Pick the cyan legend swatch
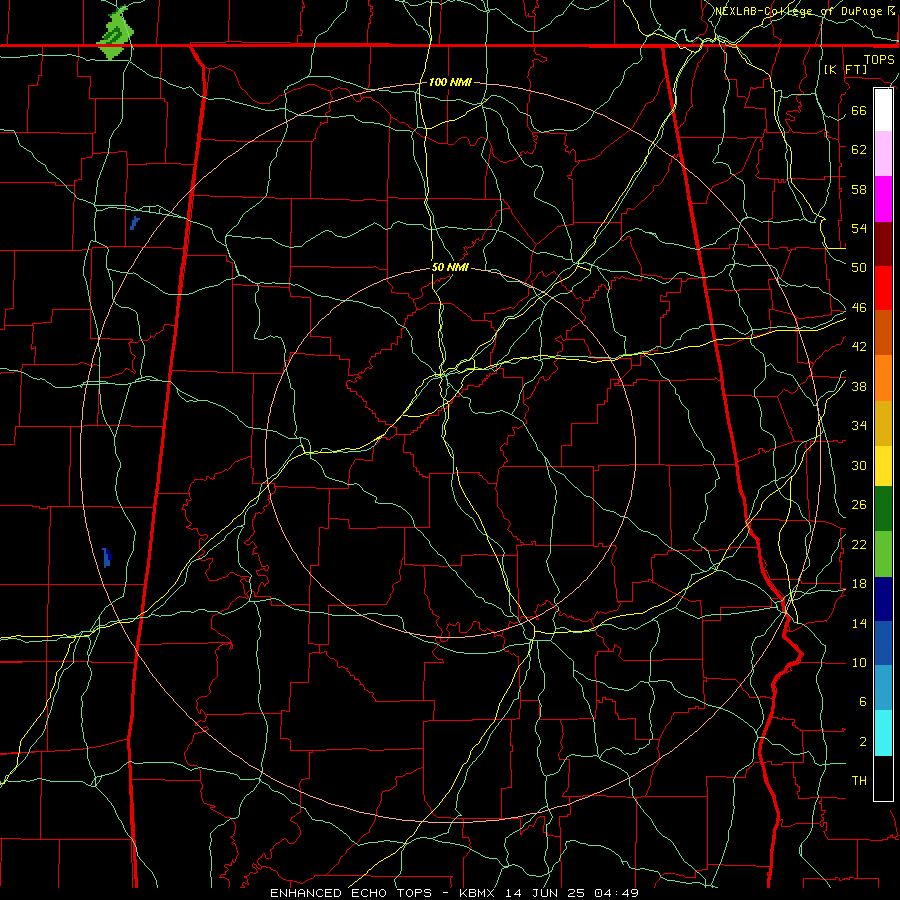 pyautogui.click(x=883, y=732)
